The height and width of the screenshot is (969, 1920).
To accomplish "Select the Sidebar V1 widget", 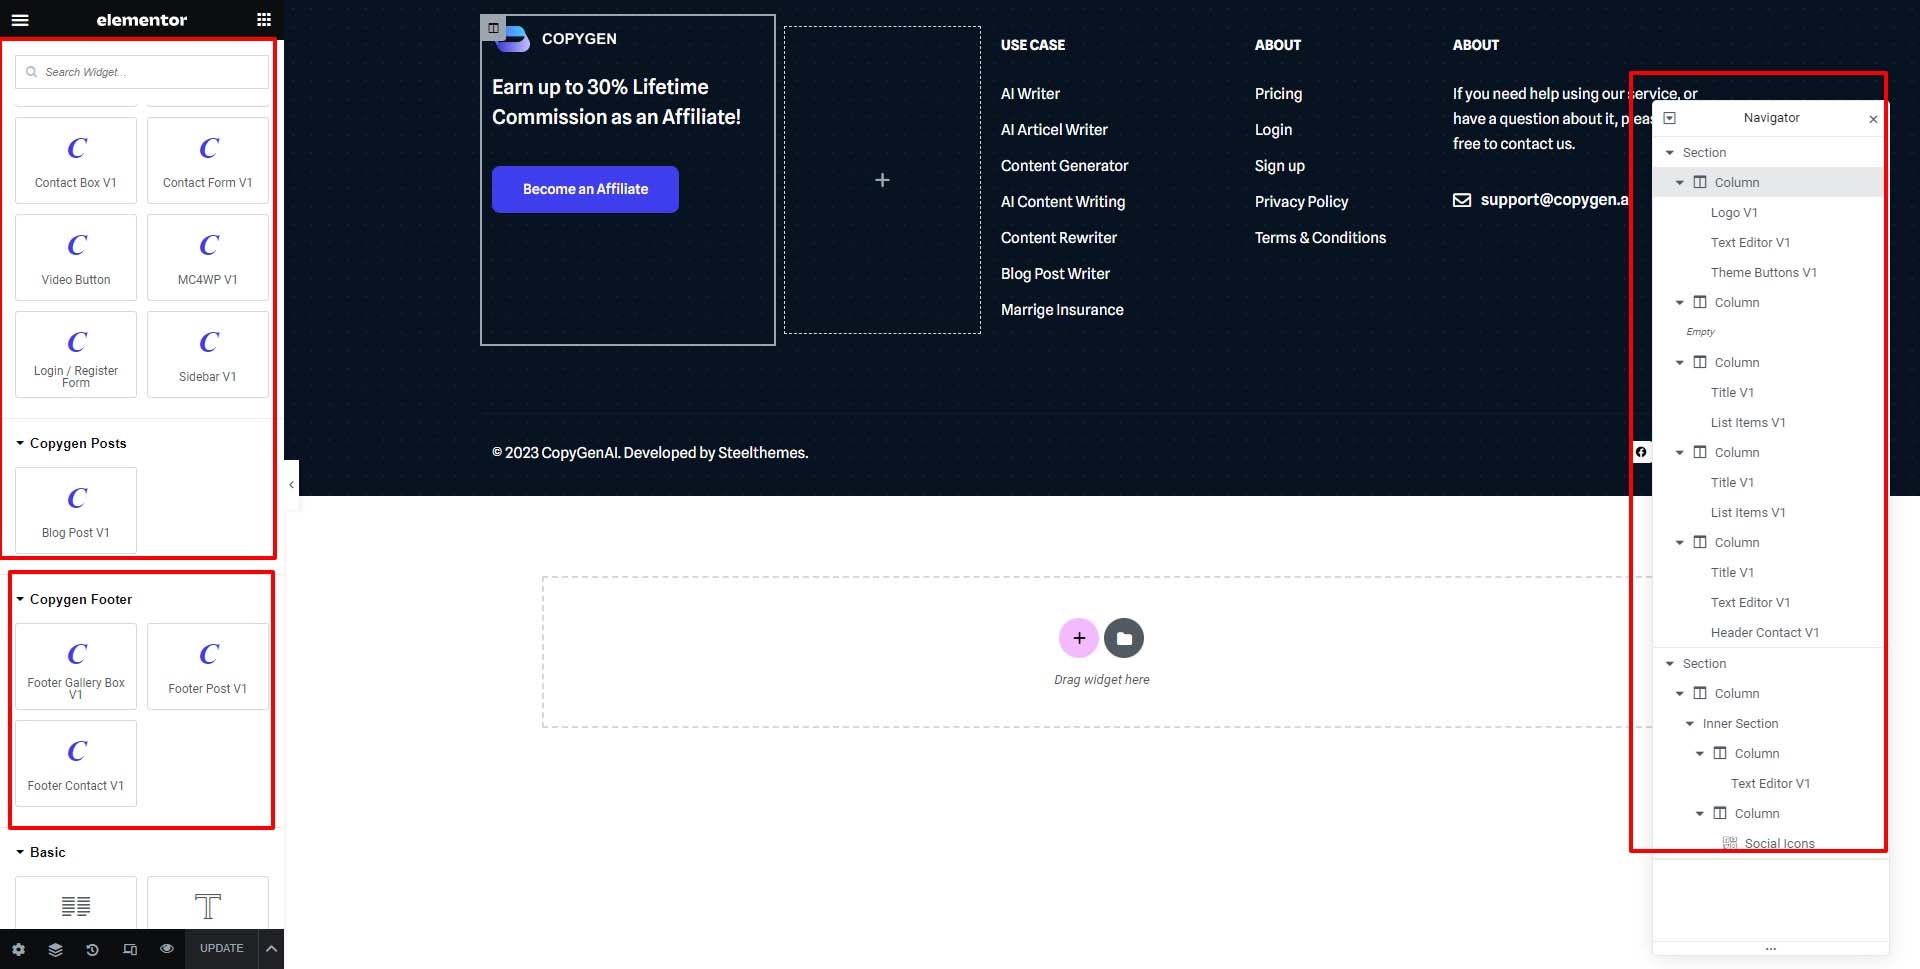I will (x=208, y=355).
